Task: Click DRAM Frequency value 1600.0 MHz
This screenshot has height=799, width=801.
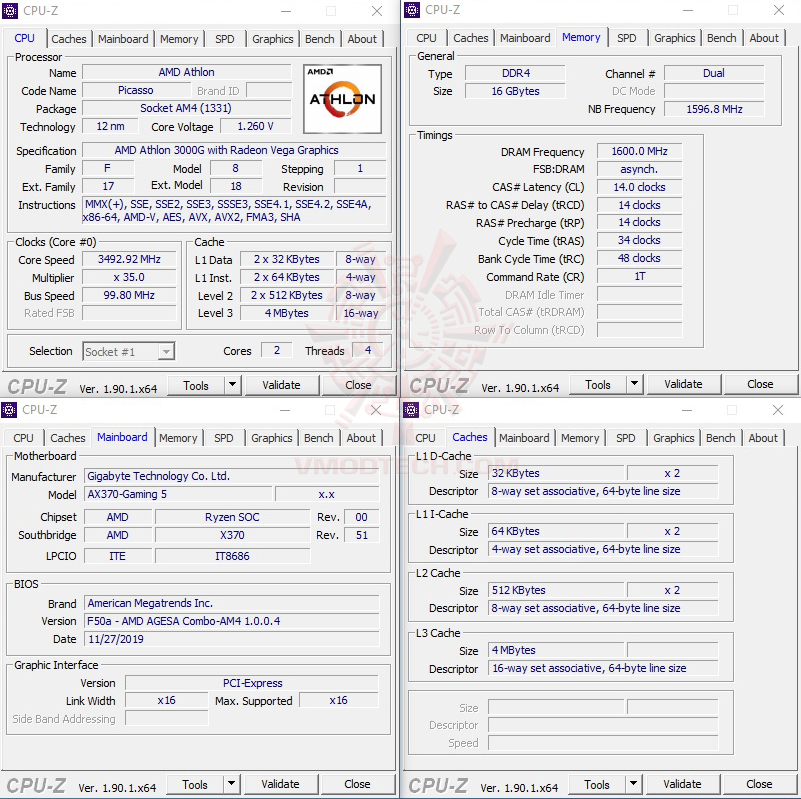Action: 640,151
